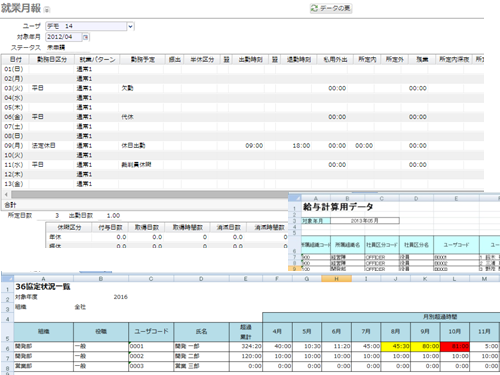The height and width of the screenshot is (375, 500).
Task: Select the 06(金) date cell
Action: pos(14,117)
